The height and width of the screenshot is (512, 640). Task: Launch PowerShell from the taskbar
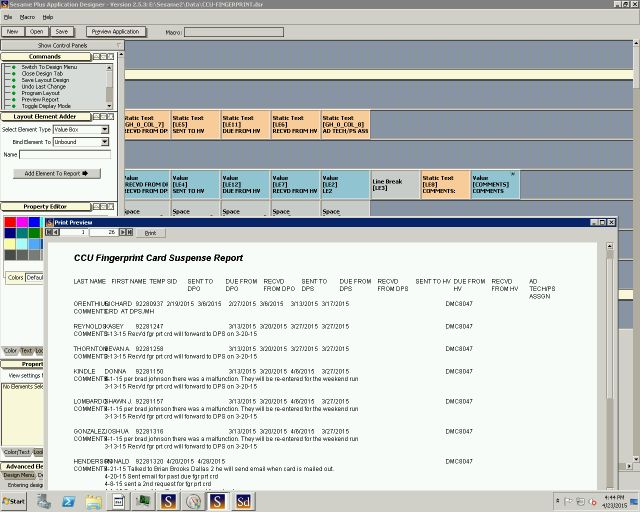coord(69,501)
